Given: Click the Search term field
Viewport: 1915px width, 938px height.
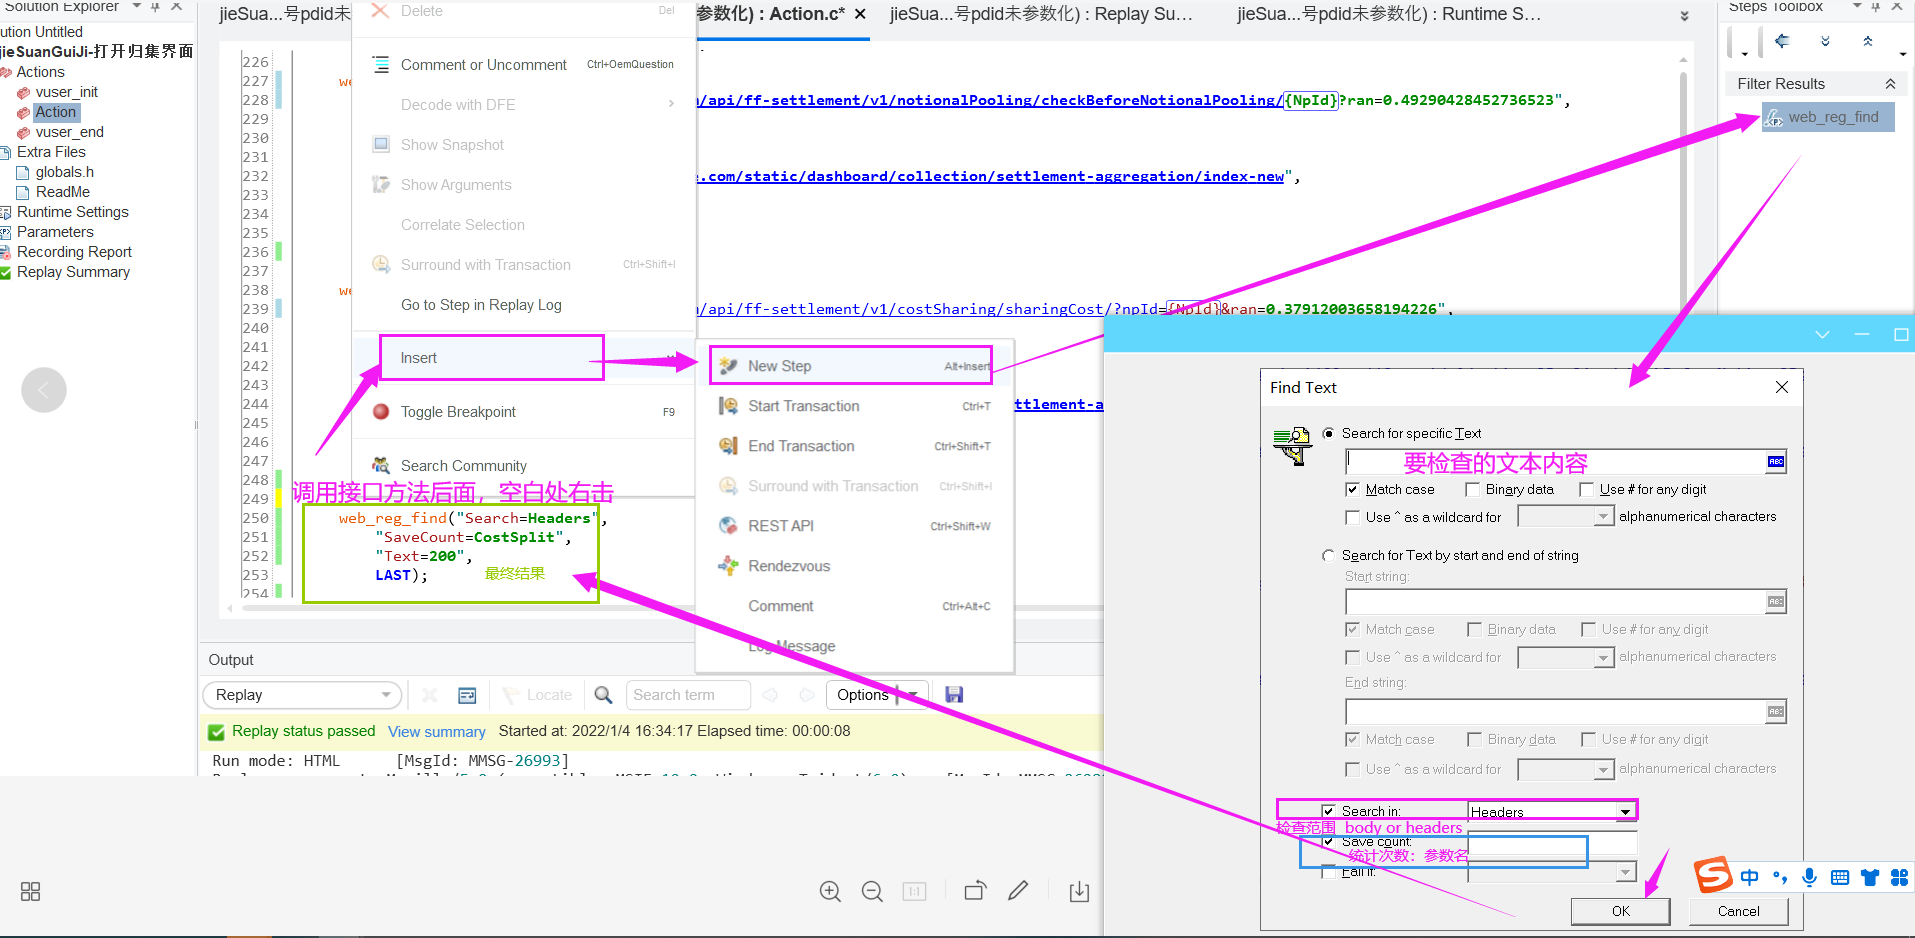Looking at the screenshot, I should (x=688, y=695).
